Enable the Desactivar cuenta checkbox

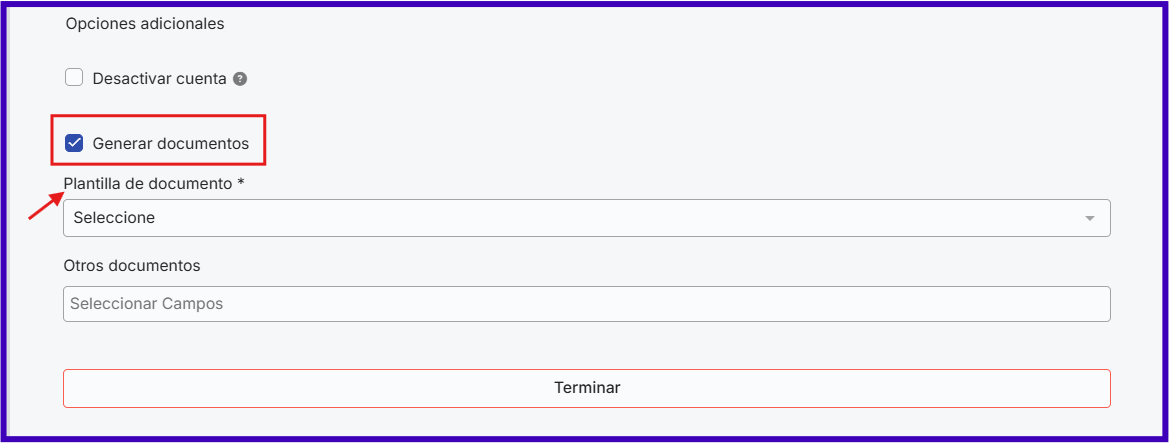point(74,78)
